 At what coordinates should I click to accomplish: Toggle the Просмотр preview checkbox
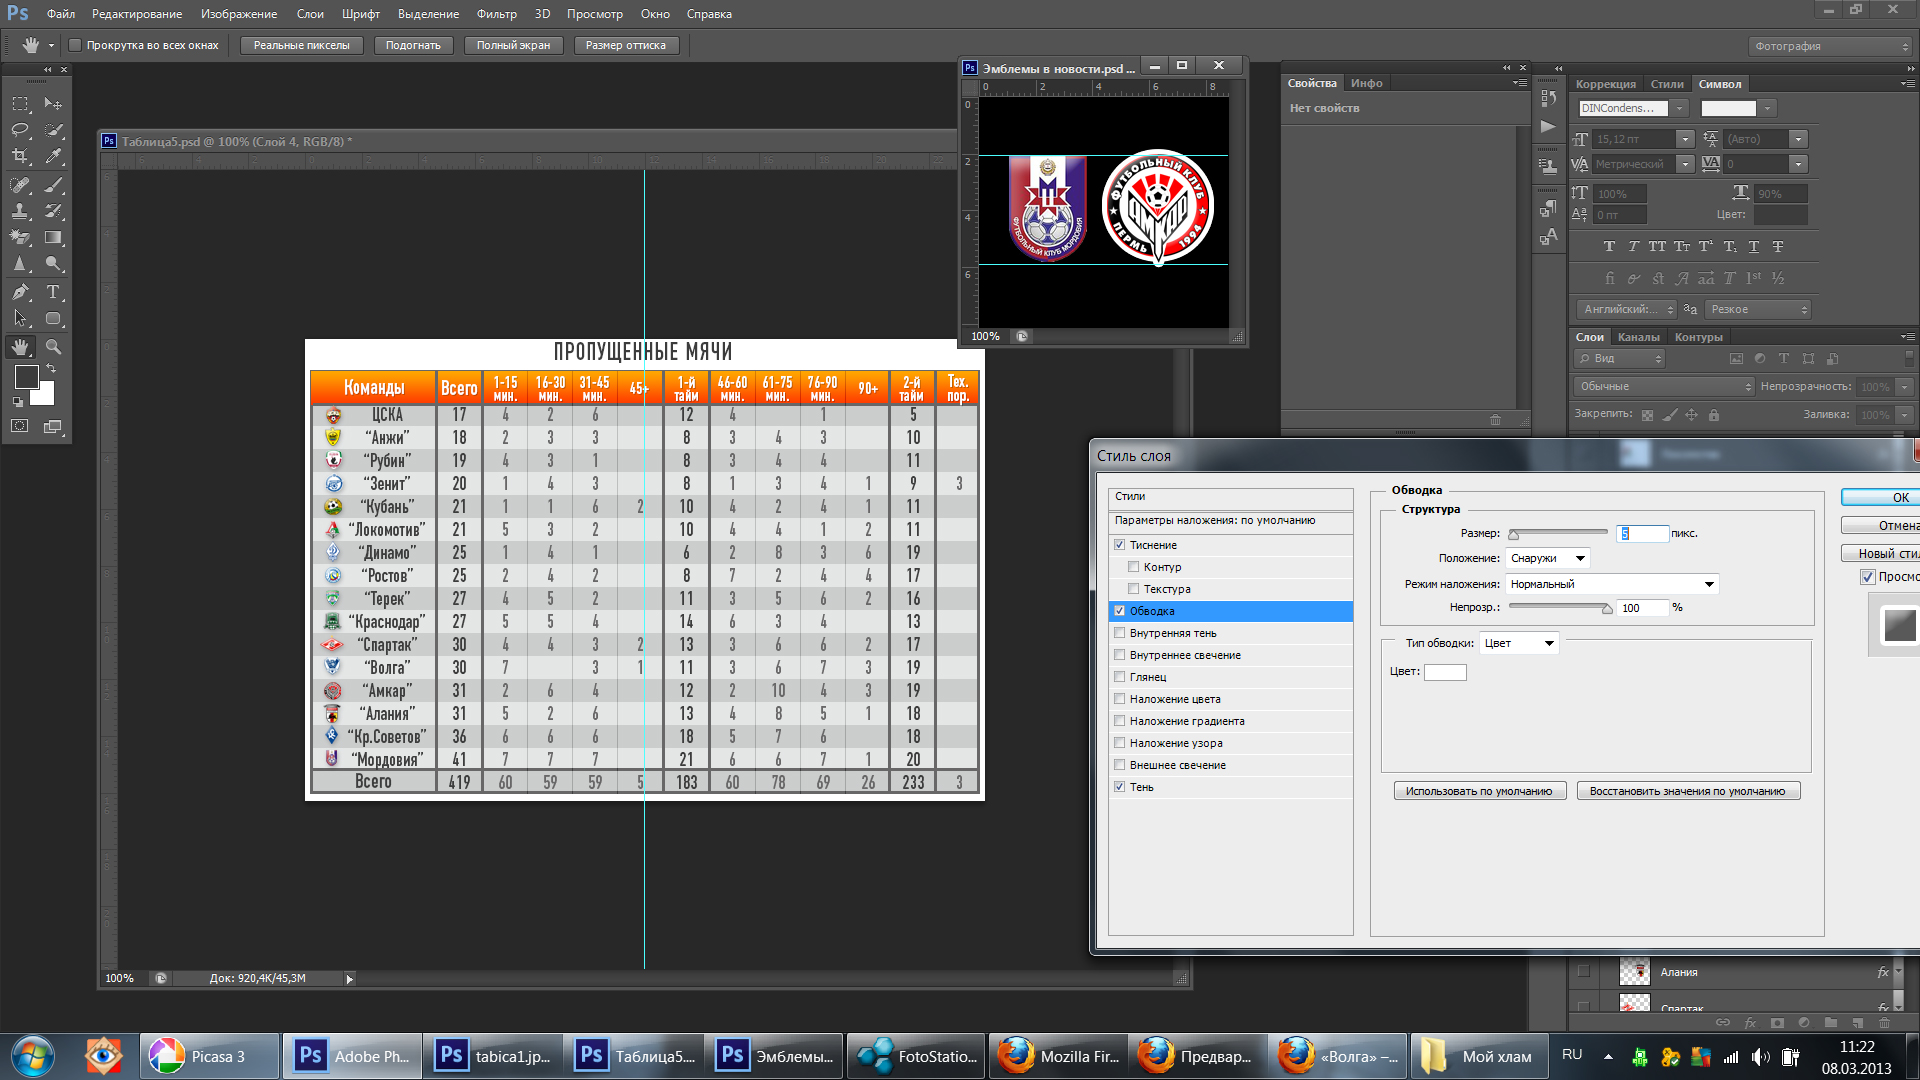click(x=1867, y=577)
